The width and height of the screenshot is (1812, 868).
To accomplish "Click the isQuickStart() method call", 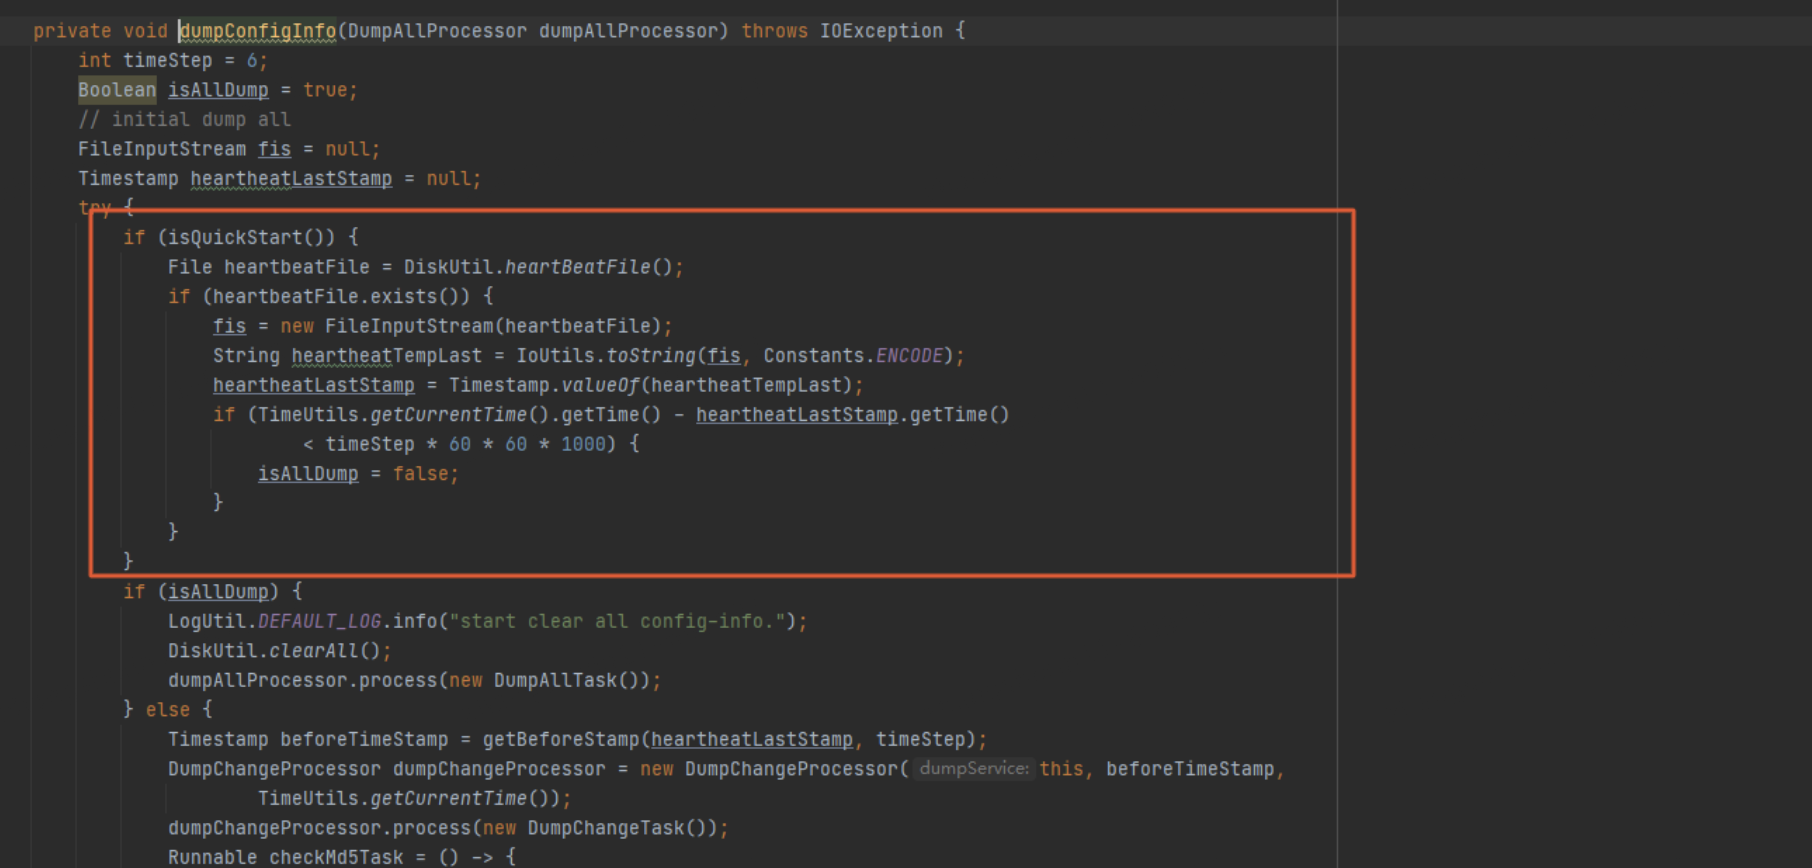I will 251,237.
